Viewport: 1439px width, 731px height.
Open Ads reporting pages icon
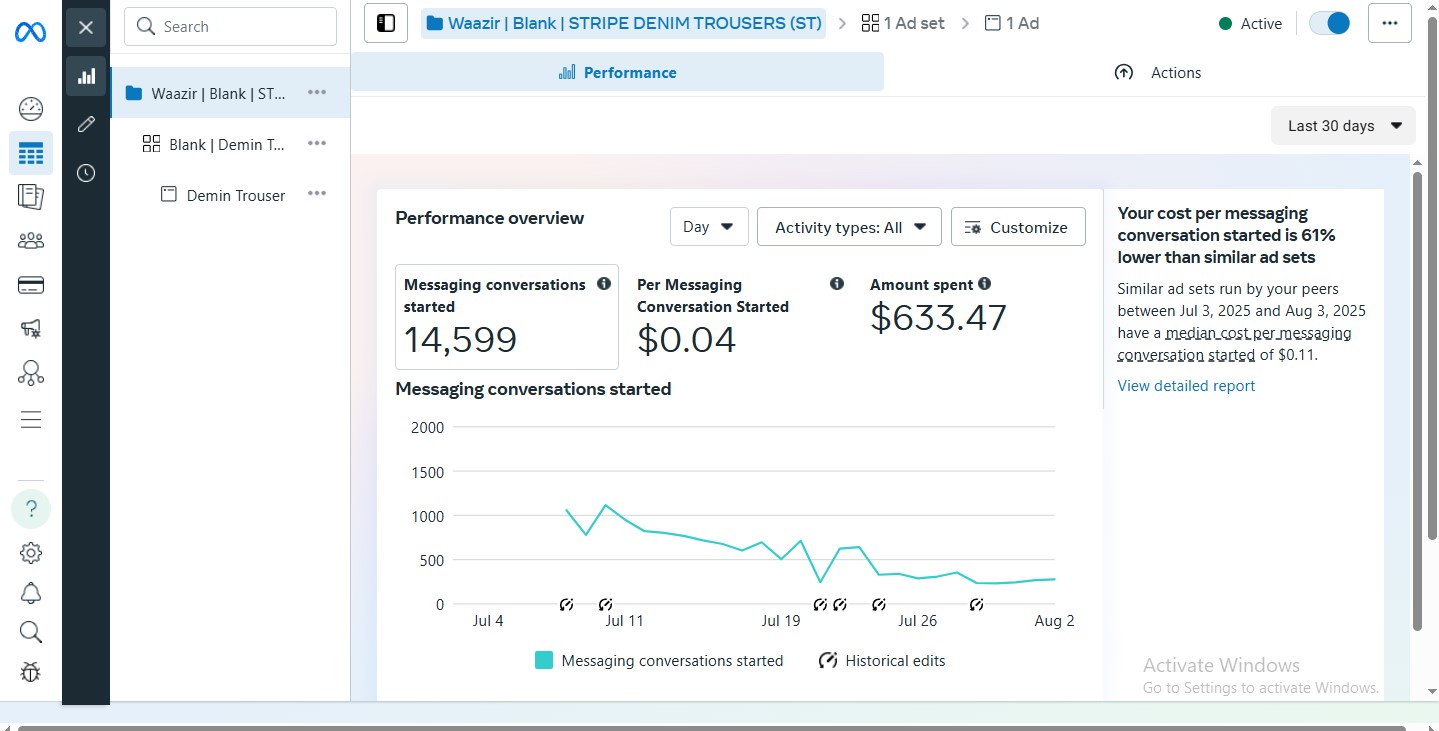pos(31,197)
